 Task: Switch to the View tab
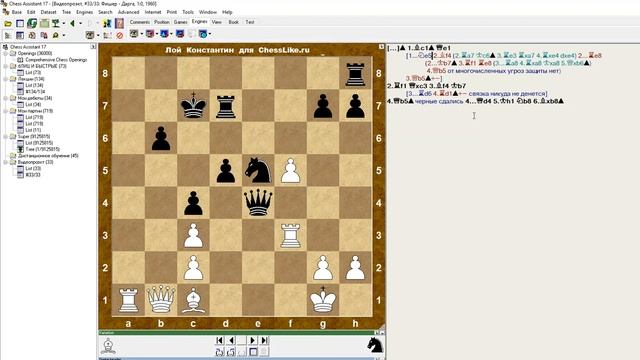pyautogui.click(x=217, y=22)
